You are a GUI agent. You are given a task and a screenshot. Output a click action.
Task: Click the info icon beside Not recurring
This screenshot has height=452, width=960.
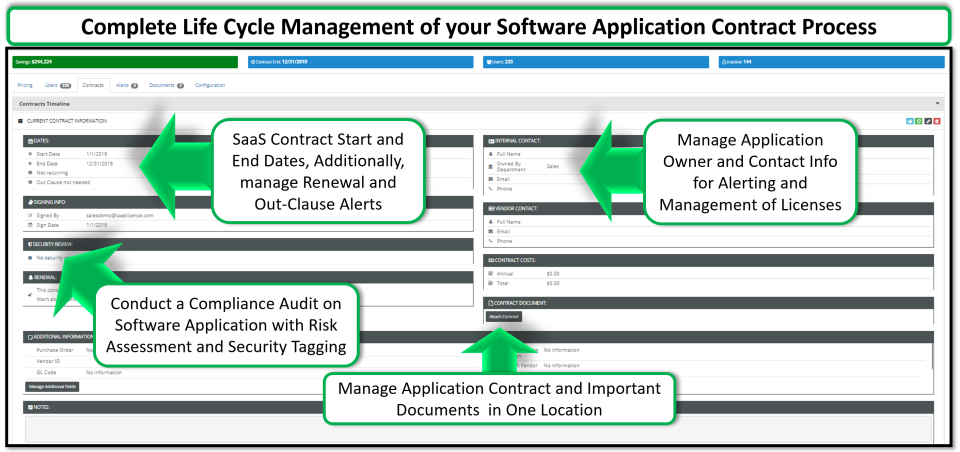click(x=30, y=173)
